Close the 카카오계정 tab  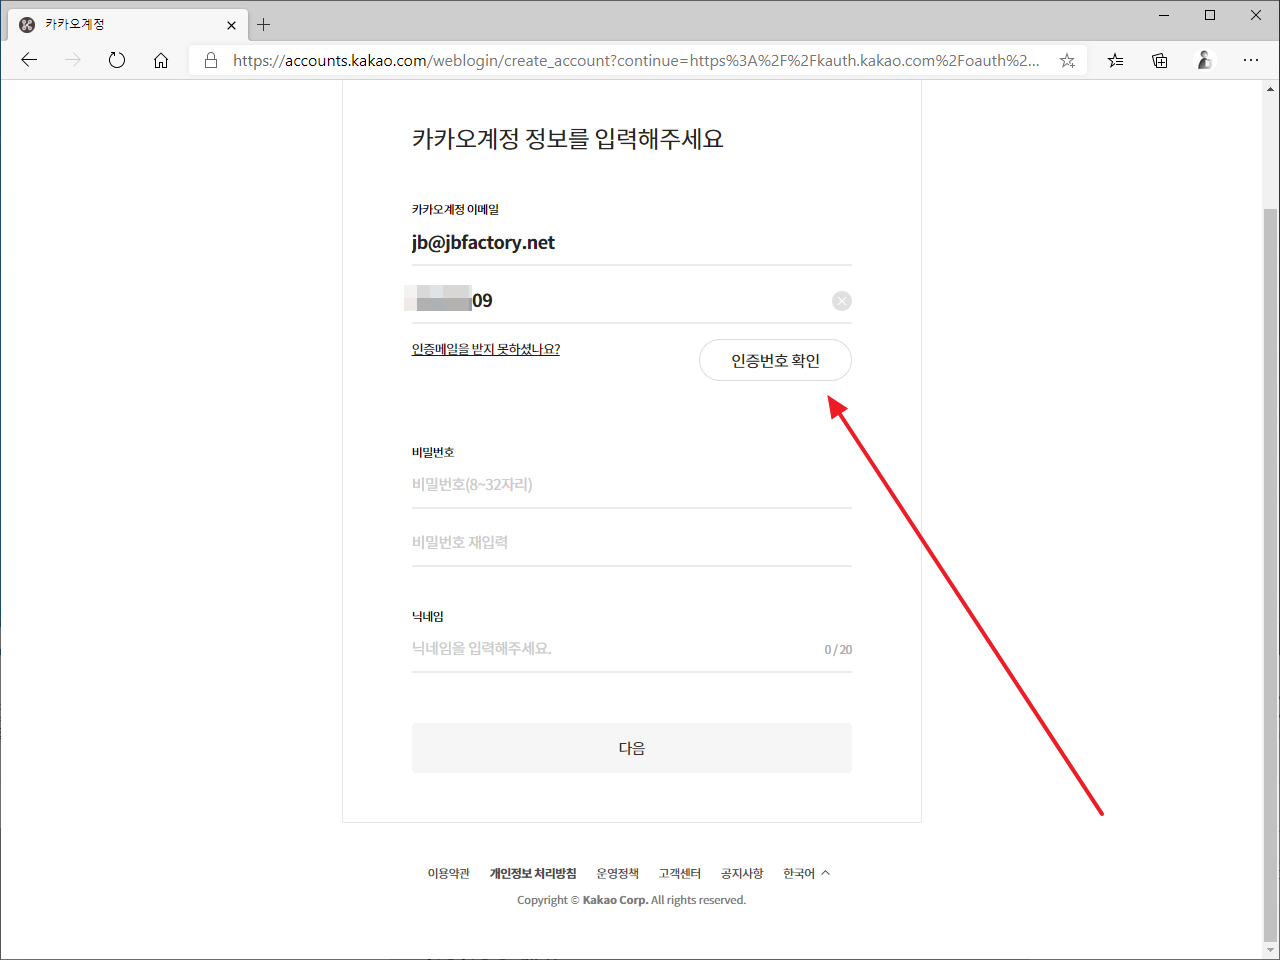pyautogui.click(x=231, y=25)
